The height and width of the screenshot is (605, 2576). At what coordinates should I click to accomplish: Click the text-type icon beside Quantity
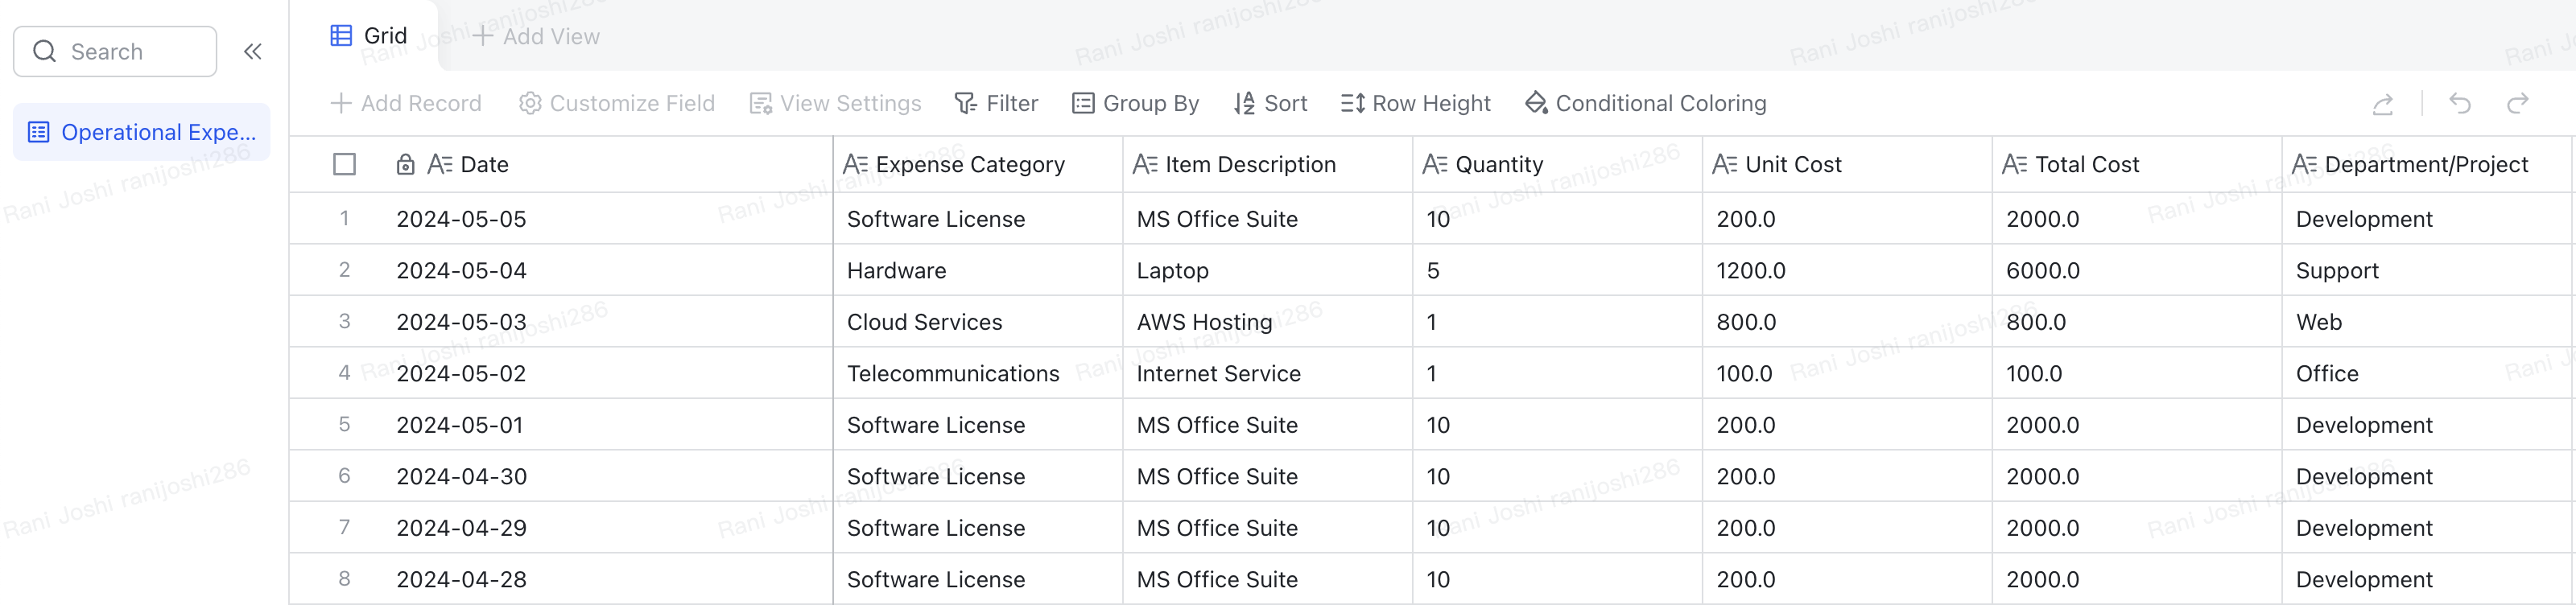click(1435, 164)
